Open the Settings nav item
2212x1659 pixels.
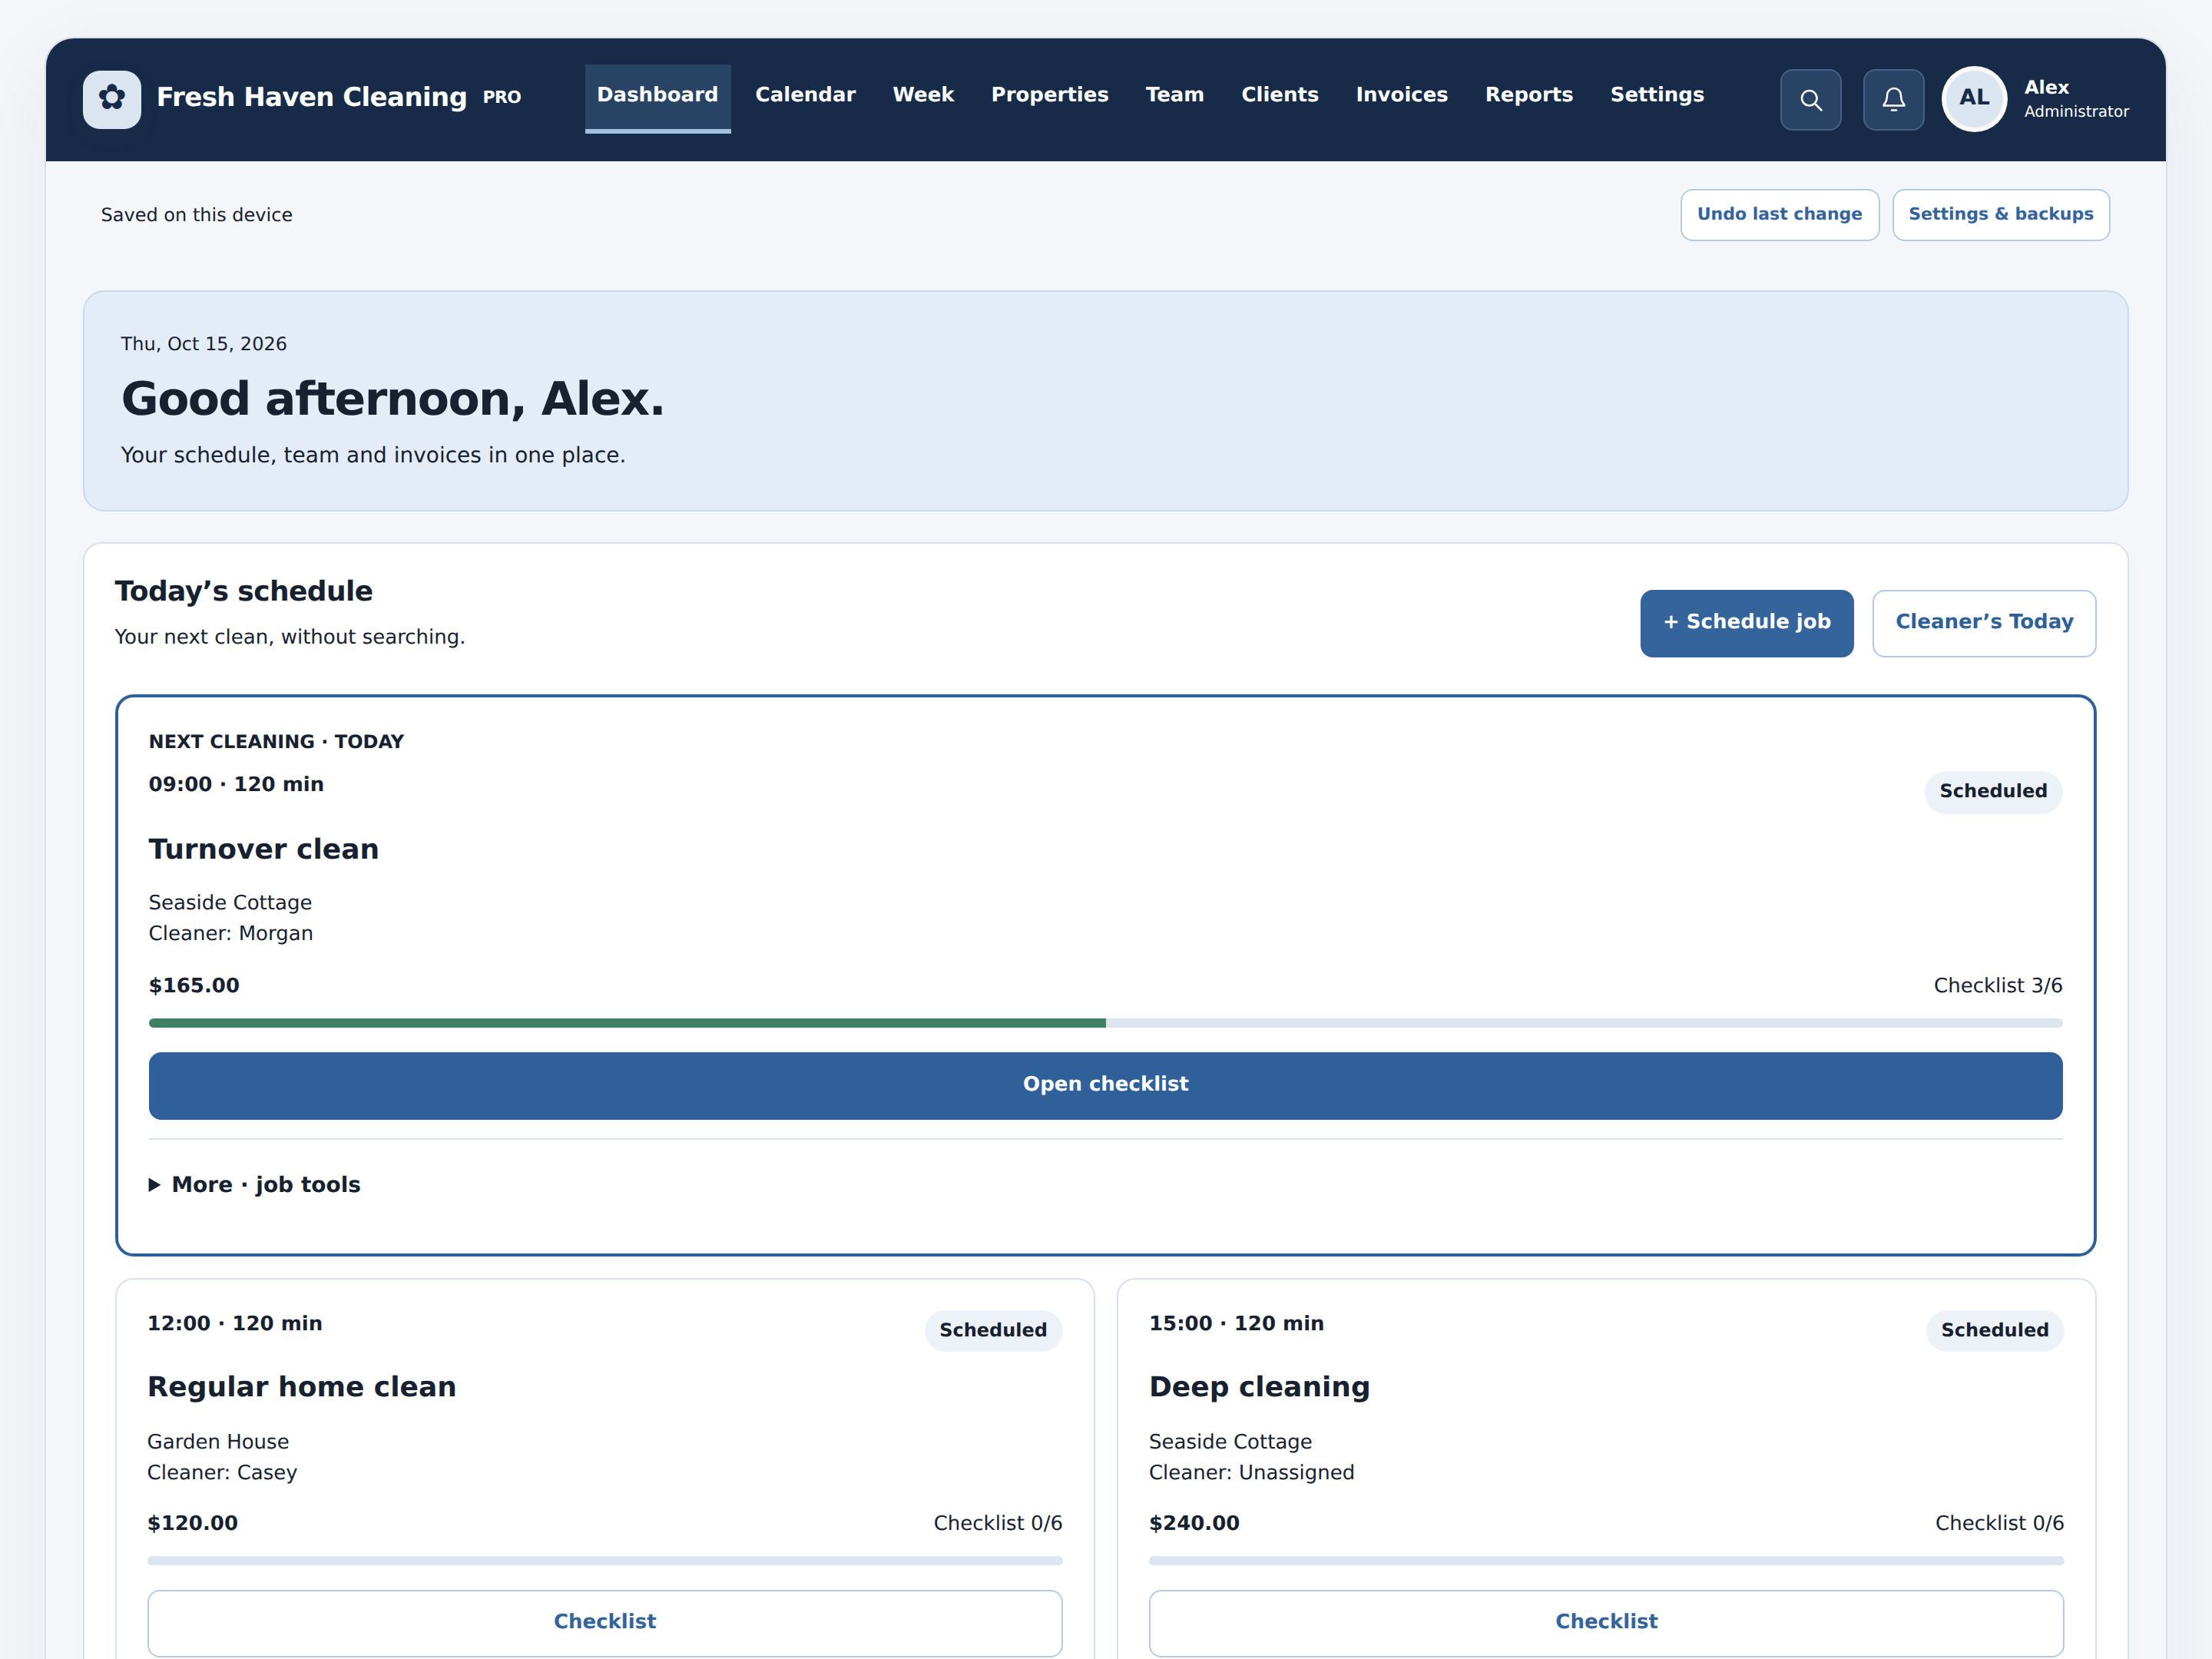pos(1657,95)
